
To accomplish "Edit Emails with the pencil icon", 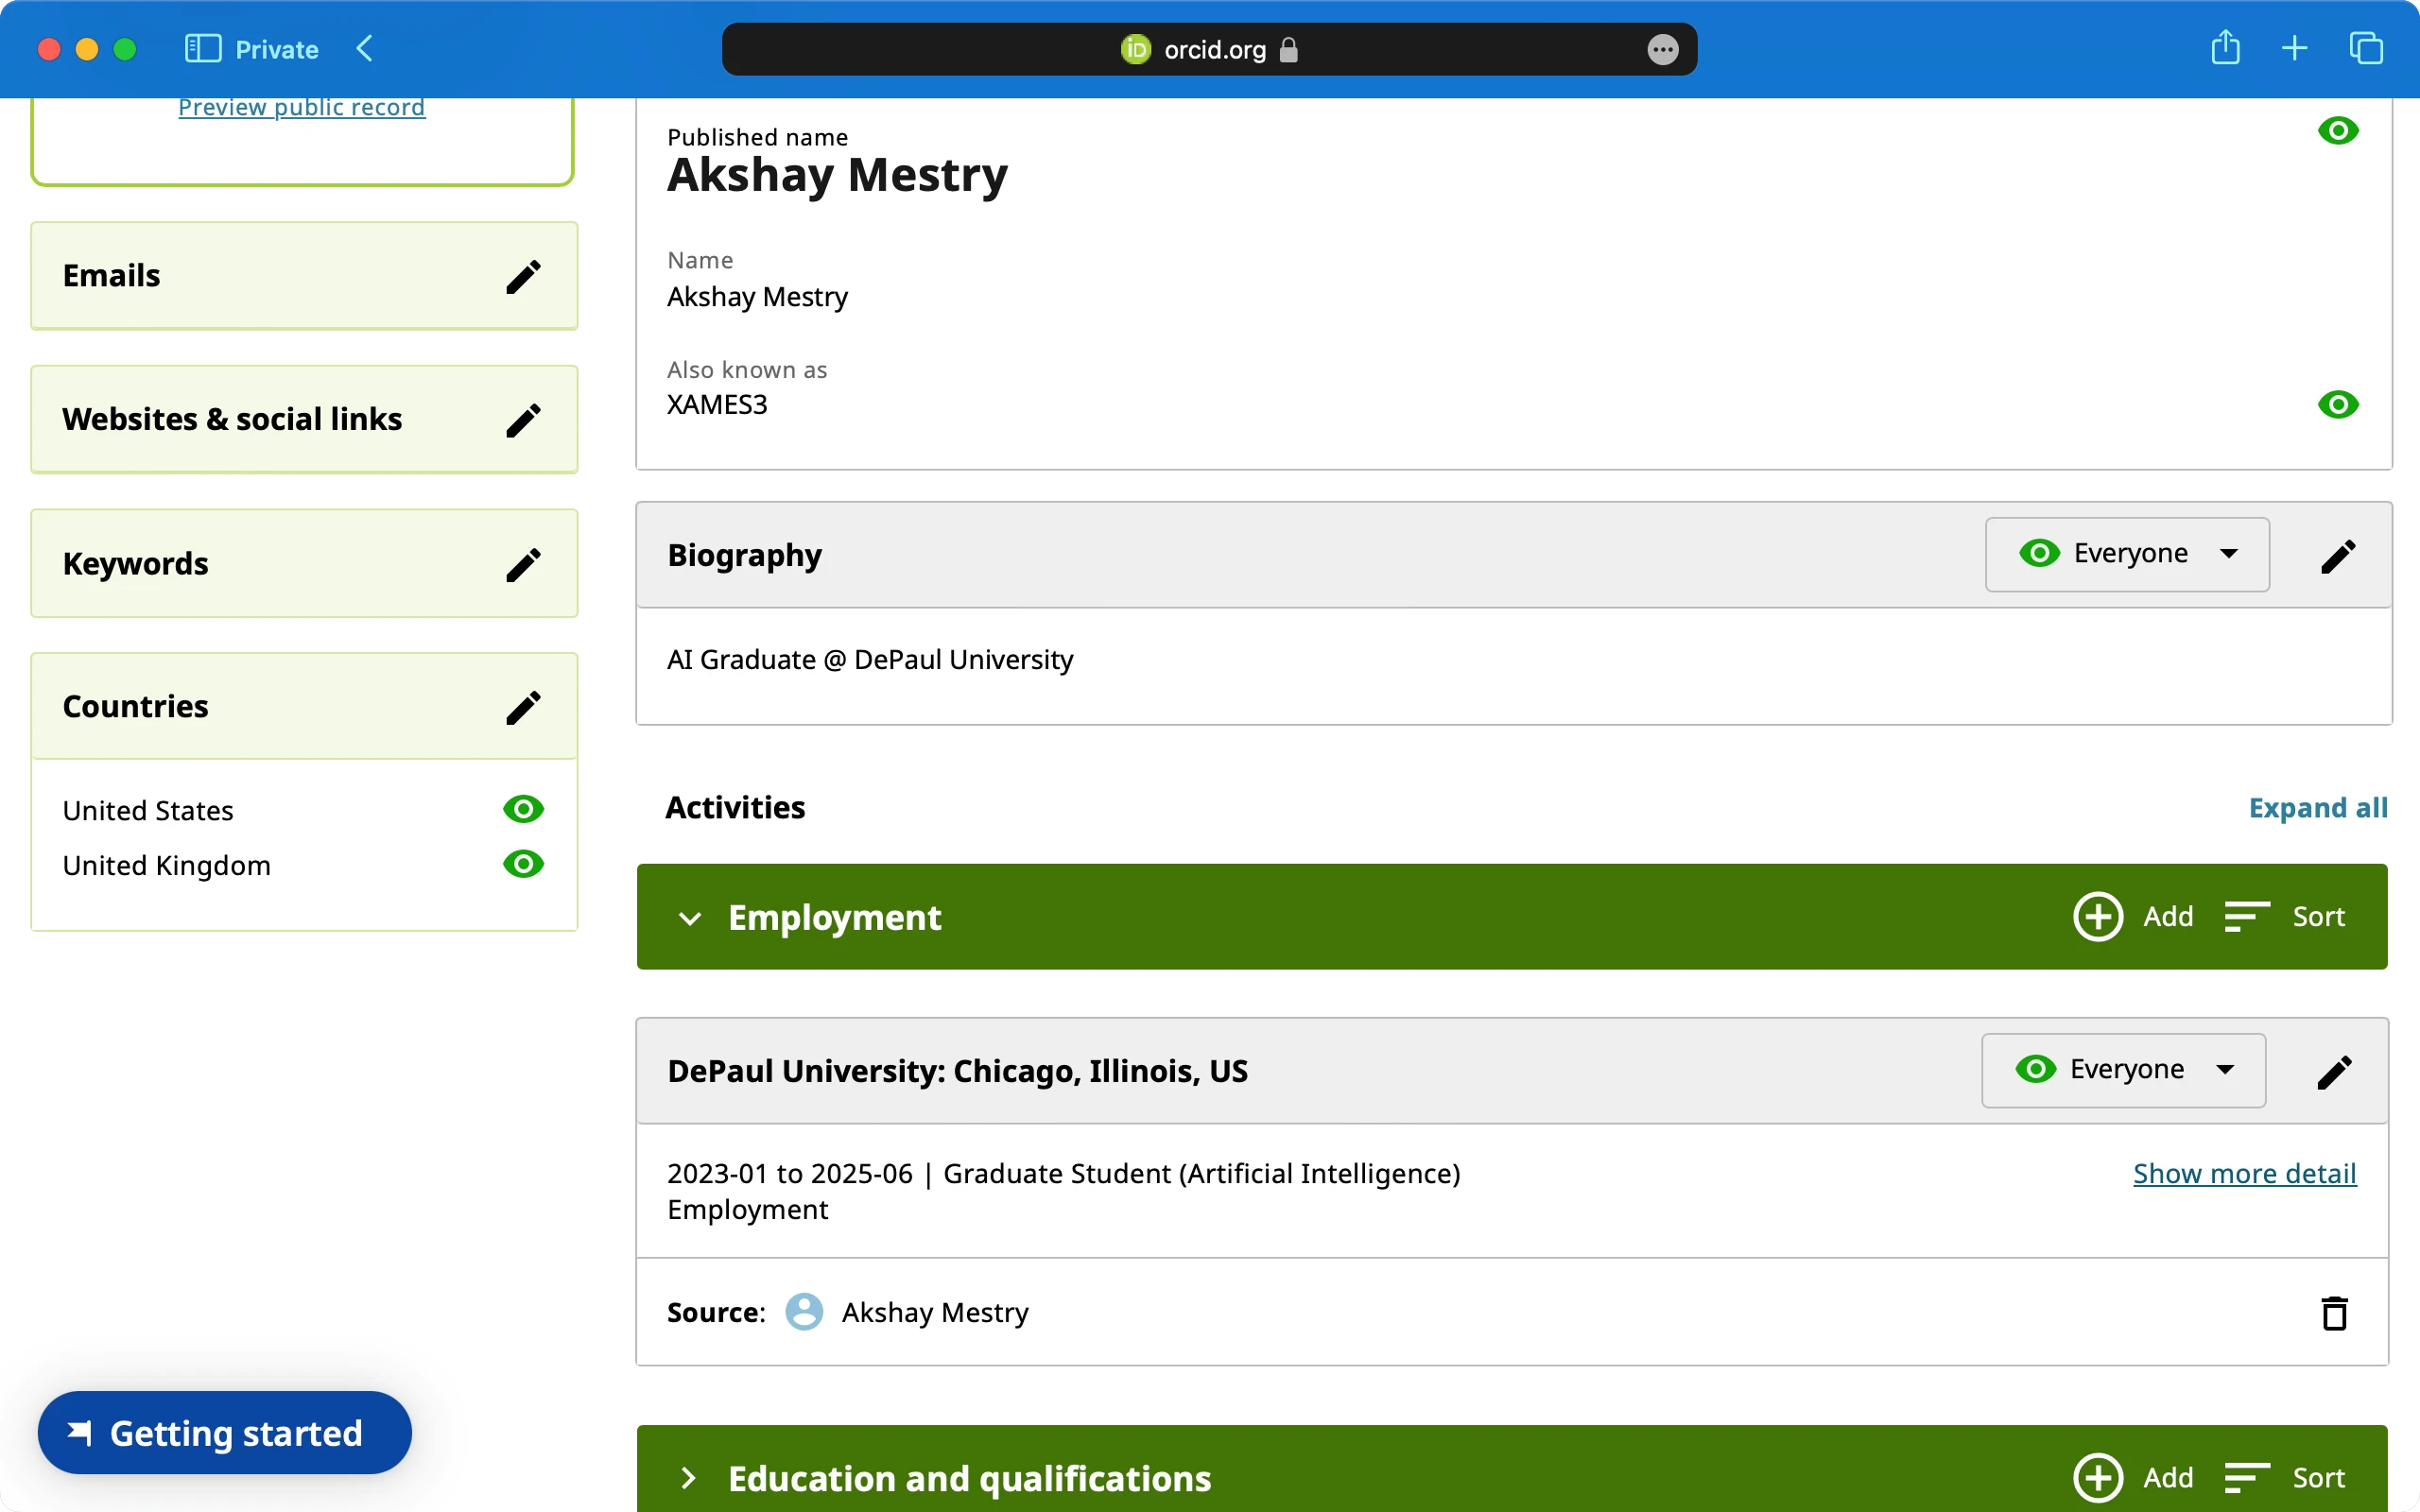I will [523, 276].
